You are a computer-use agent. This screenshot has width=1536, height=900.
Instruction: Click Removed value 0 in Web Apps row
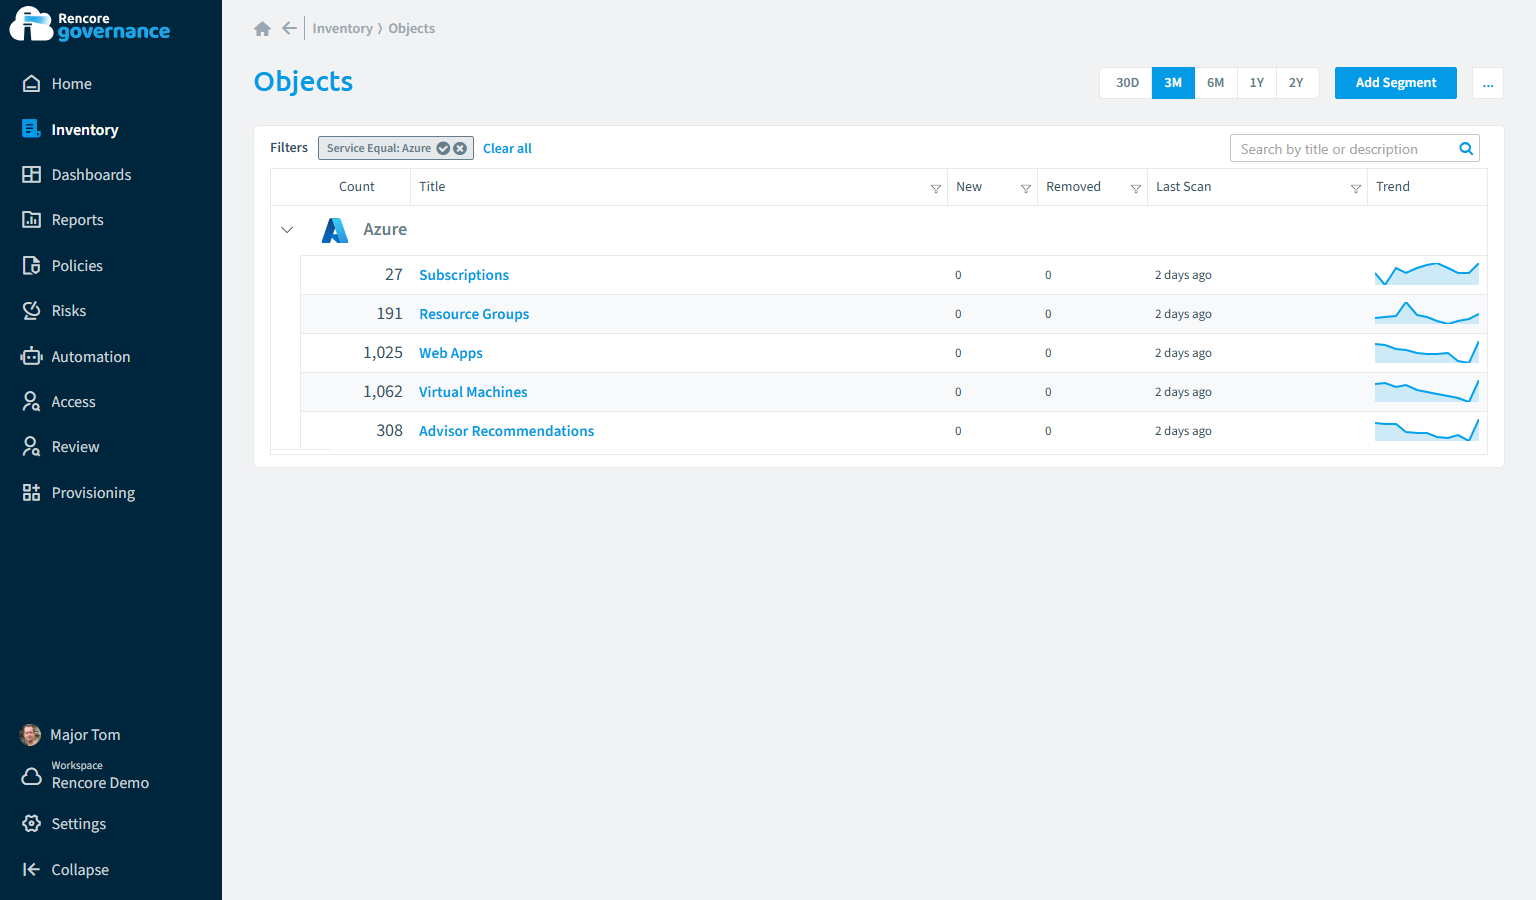point(1048,353)
